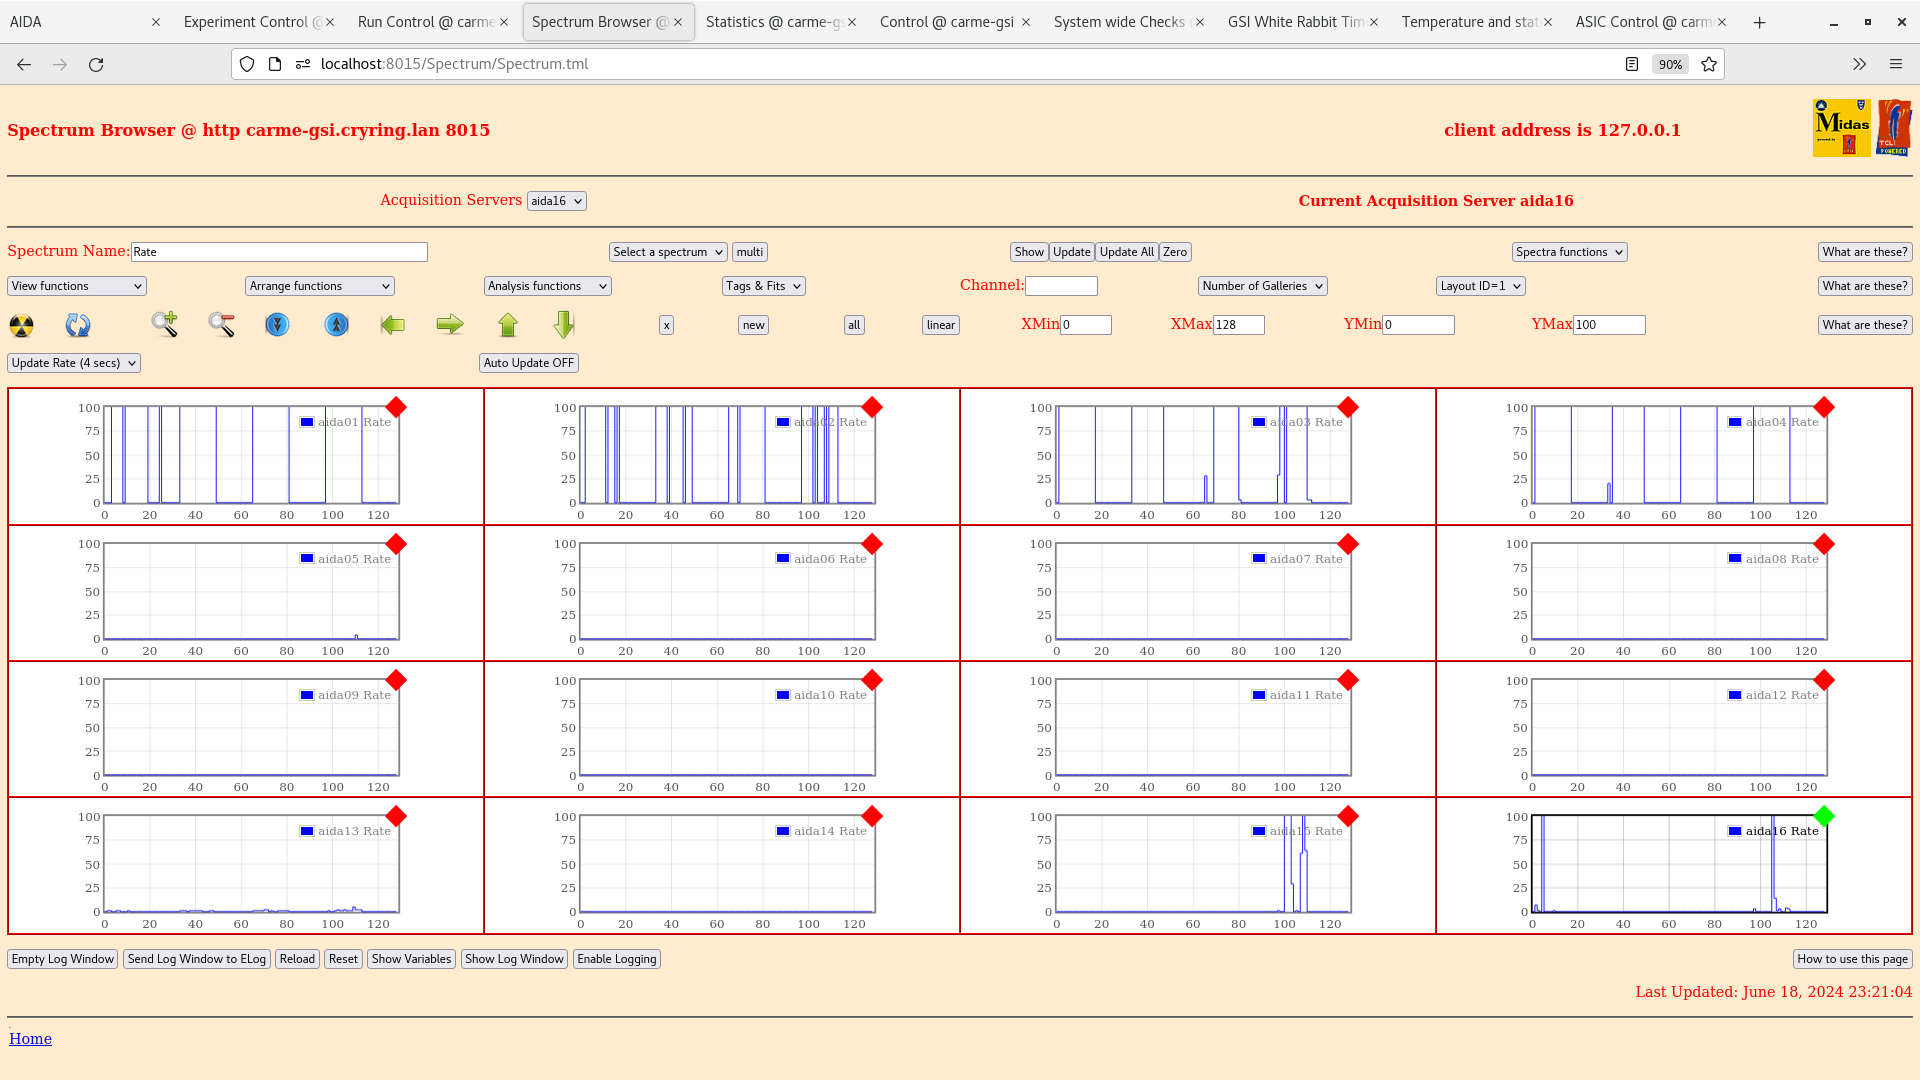The width and height of the screenshot is (1920, 1080).
Task: Click the blue circular refresh arrows icon
Action: [77, 325]
